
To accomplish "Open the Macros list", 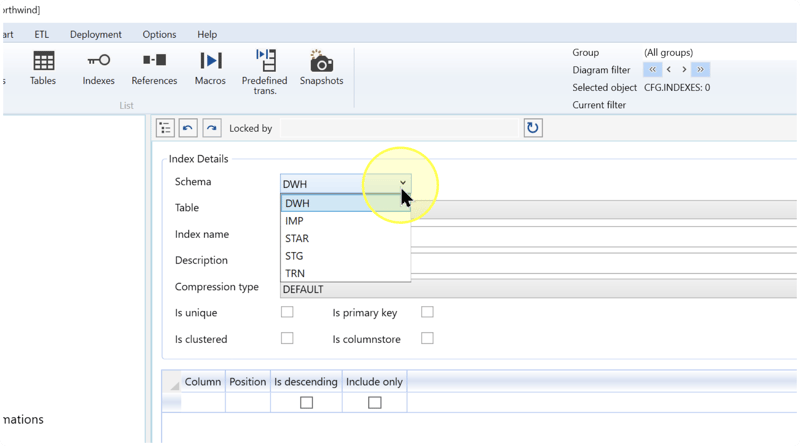I will [x=210, y=68].
